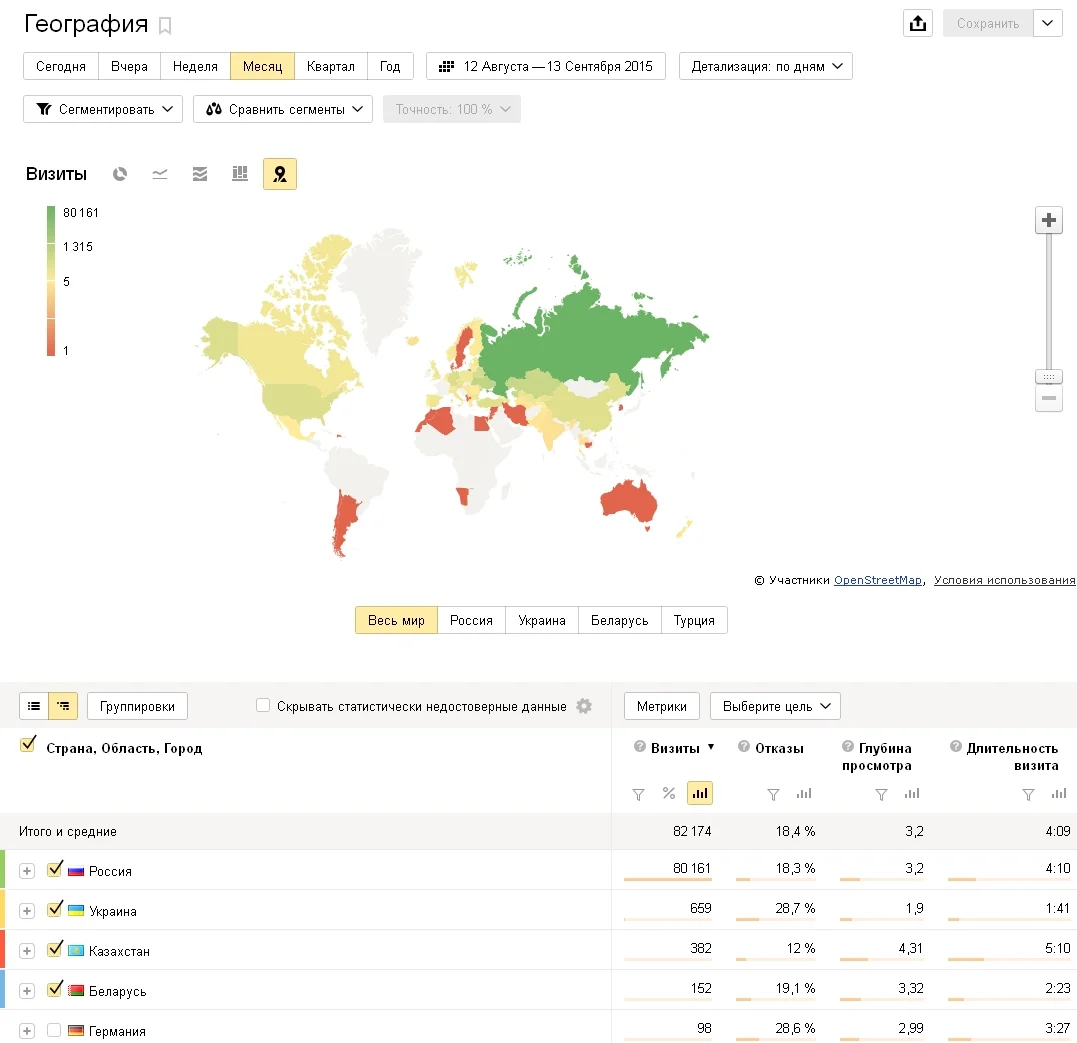1077x1043 pixels.
Task: Select the line chart view icon
Action: pyautogui.click(x=160, y=174)
